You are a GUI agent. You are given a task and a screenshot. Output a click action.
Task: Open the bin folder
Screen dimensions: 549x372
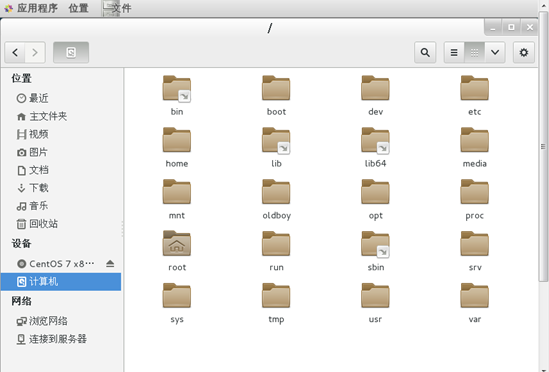(x=177, y=89)
